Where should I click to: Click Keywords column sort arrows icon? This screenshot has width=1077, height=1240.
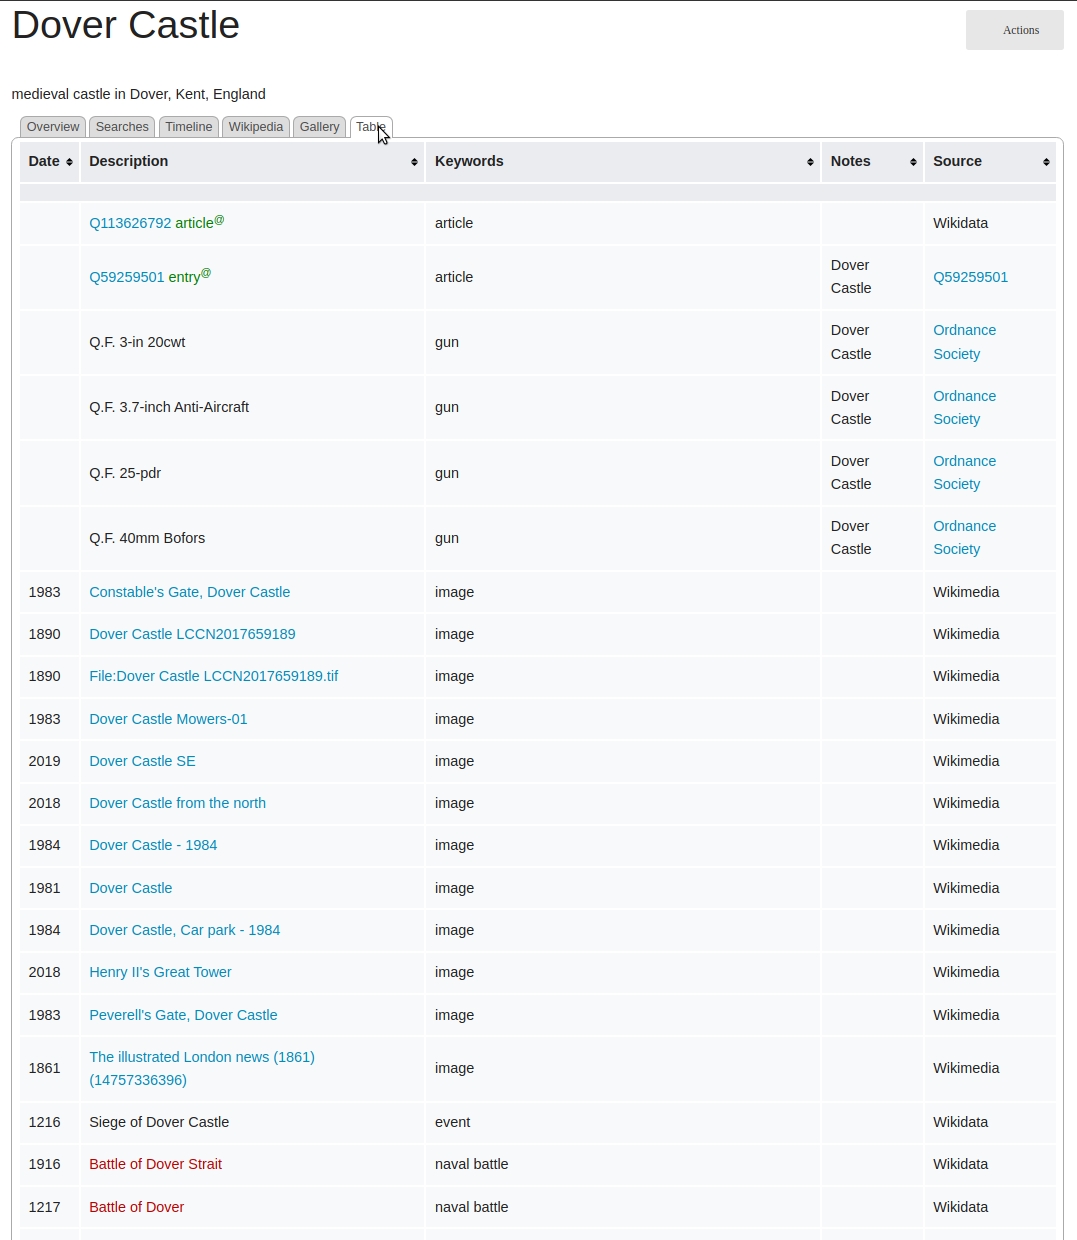pyautogui.click(x=810, y=162)
